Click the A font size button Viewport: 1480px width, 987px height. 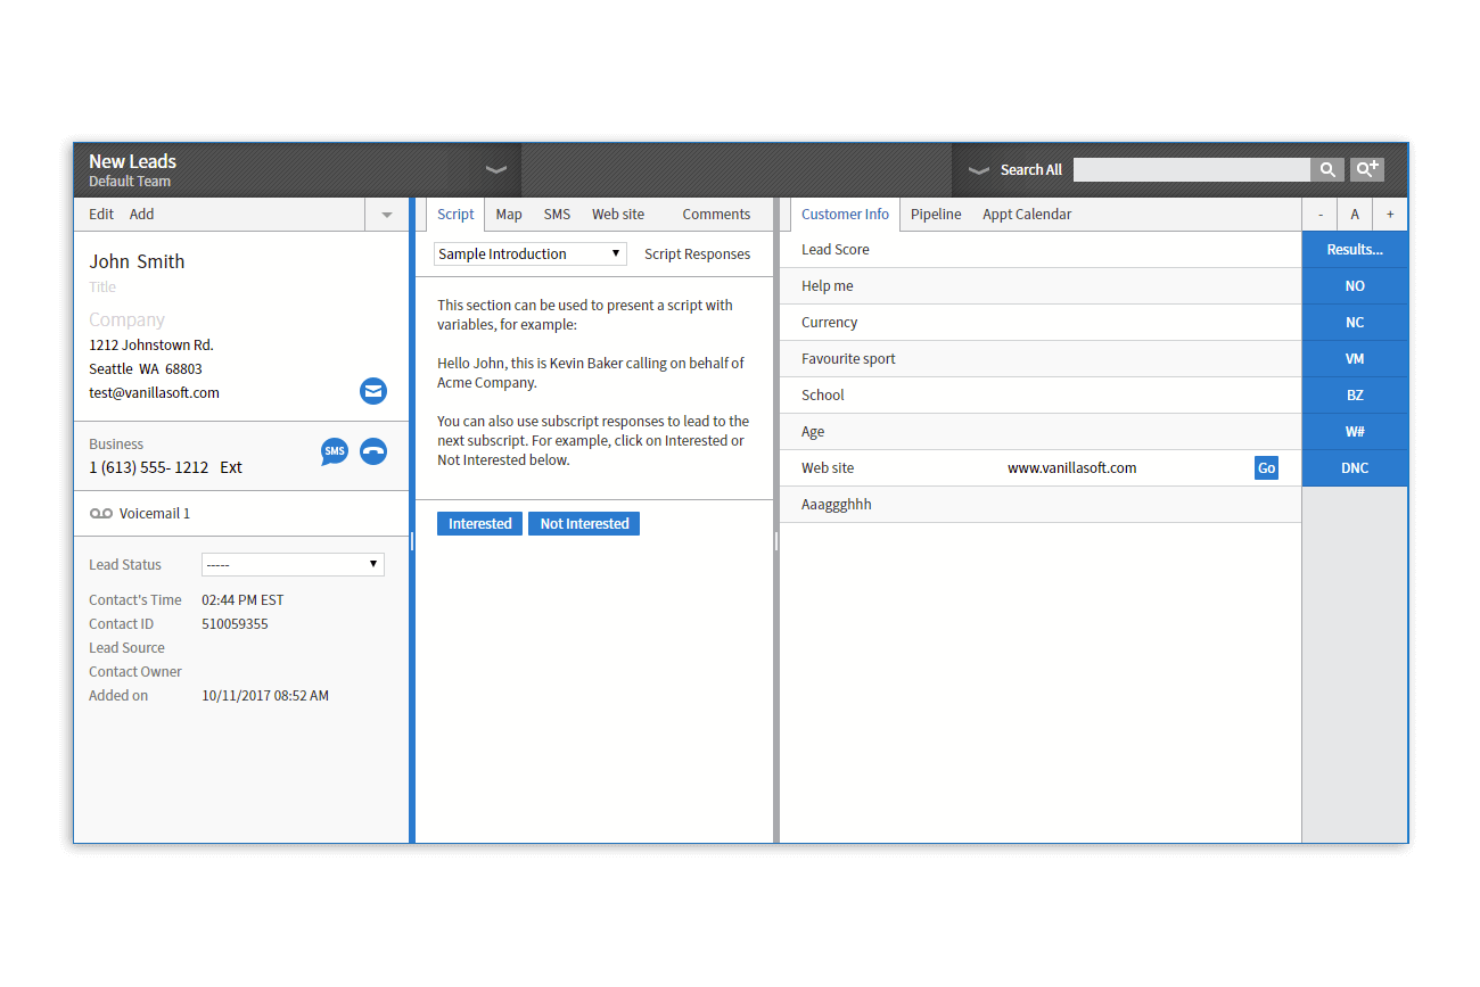pos(1355,215)
